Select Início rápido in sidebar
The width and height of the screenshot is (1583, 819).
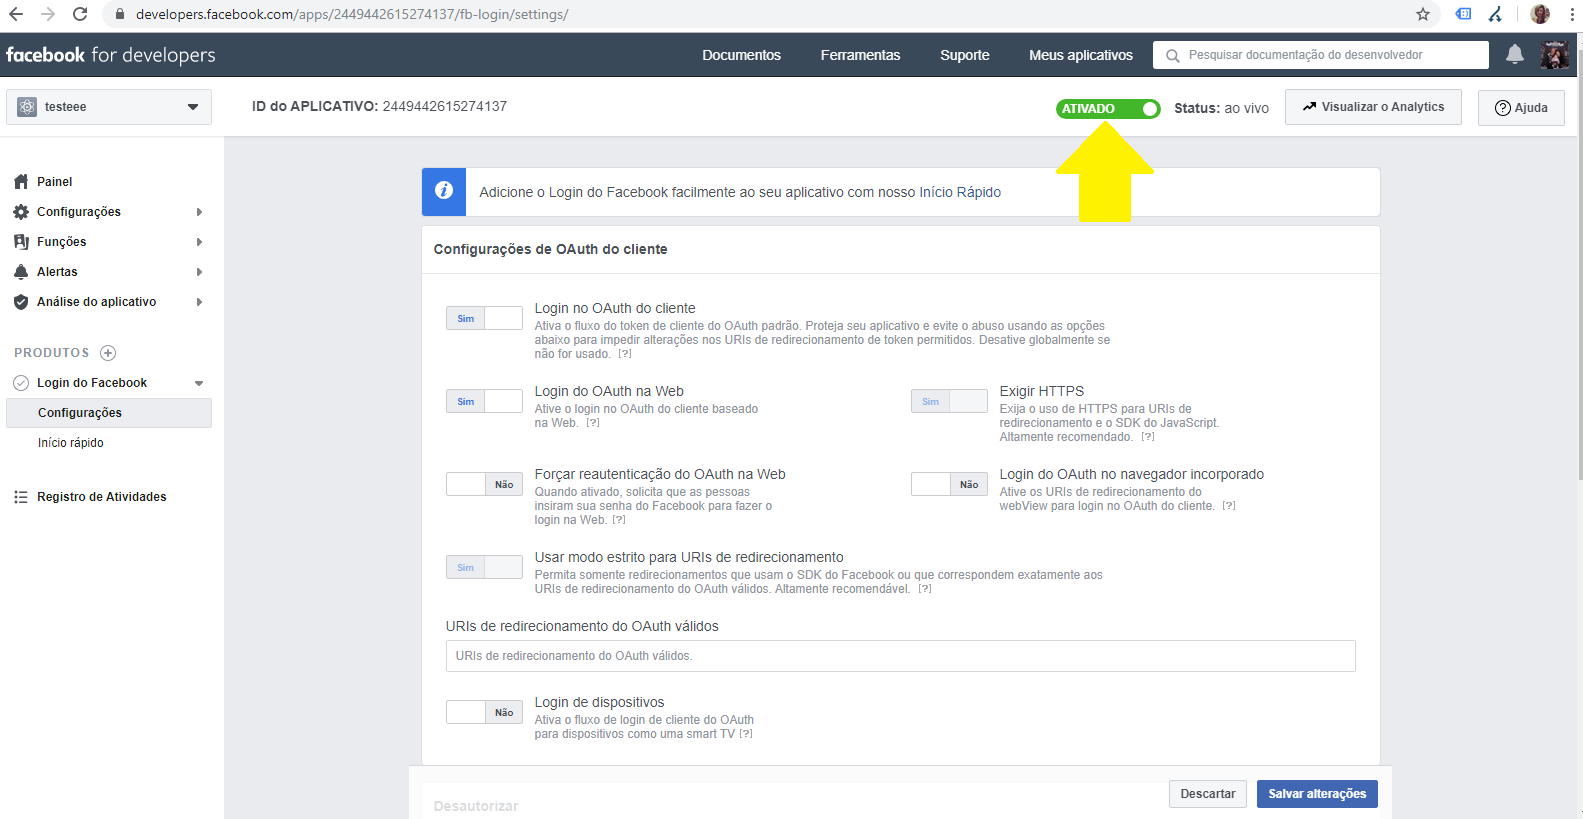coord(71,443)
